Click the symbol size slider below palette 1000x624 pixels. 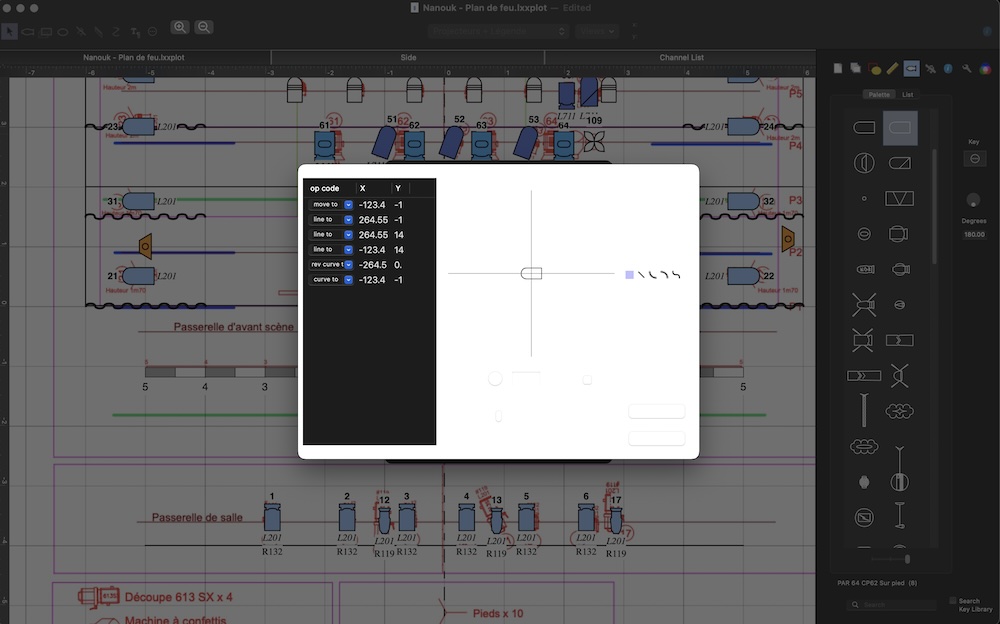click(891, 560)
